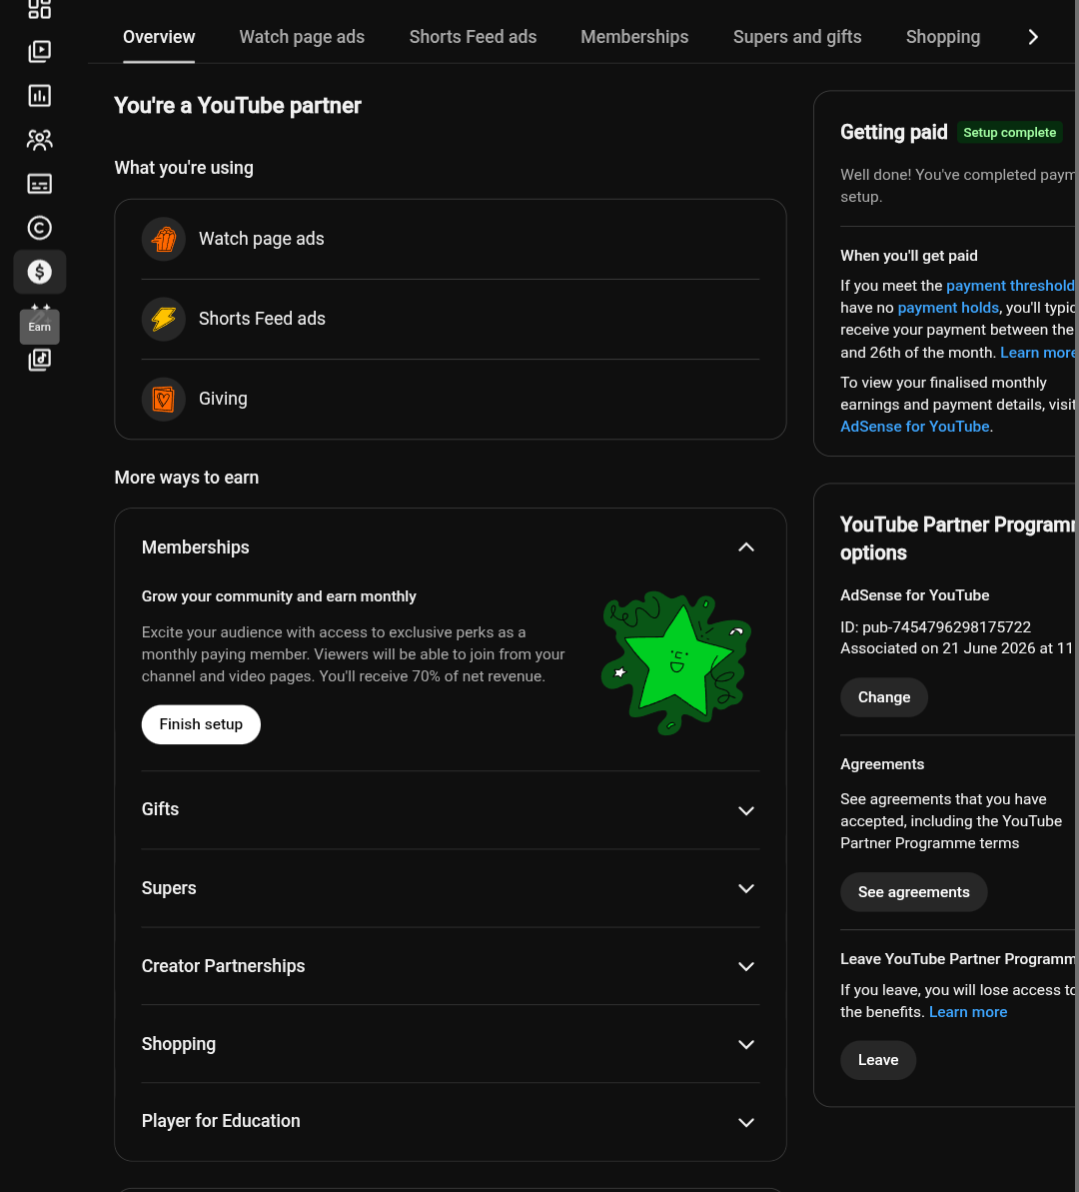1079x1192 pixels.
Task: Select the Earn dollar icon in the sidebar
Action: 40,272
